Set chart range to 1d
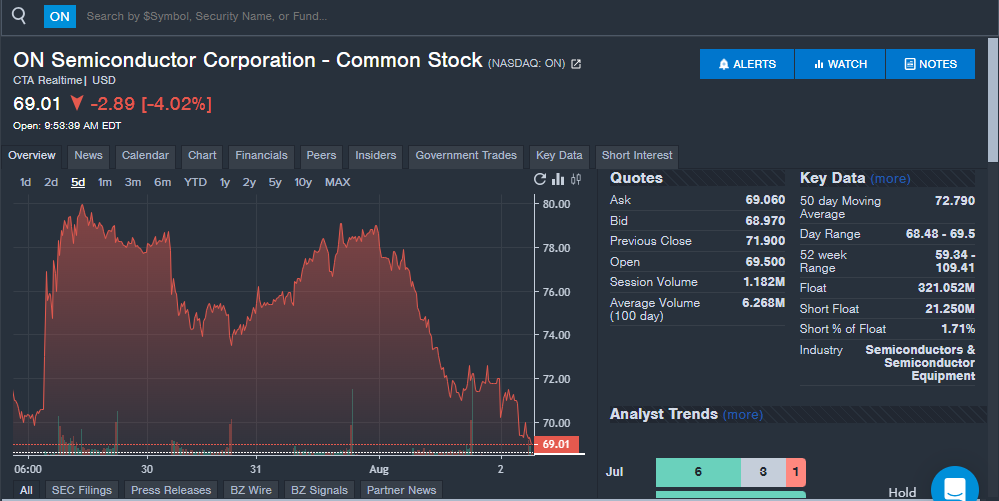The image size is (999, 501). click(25, 182)
